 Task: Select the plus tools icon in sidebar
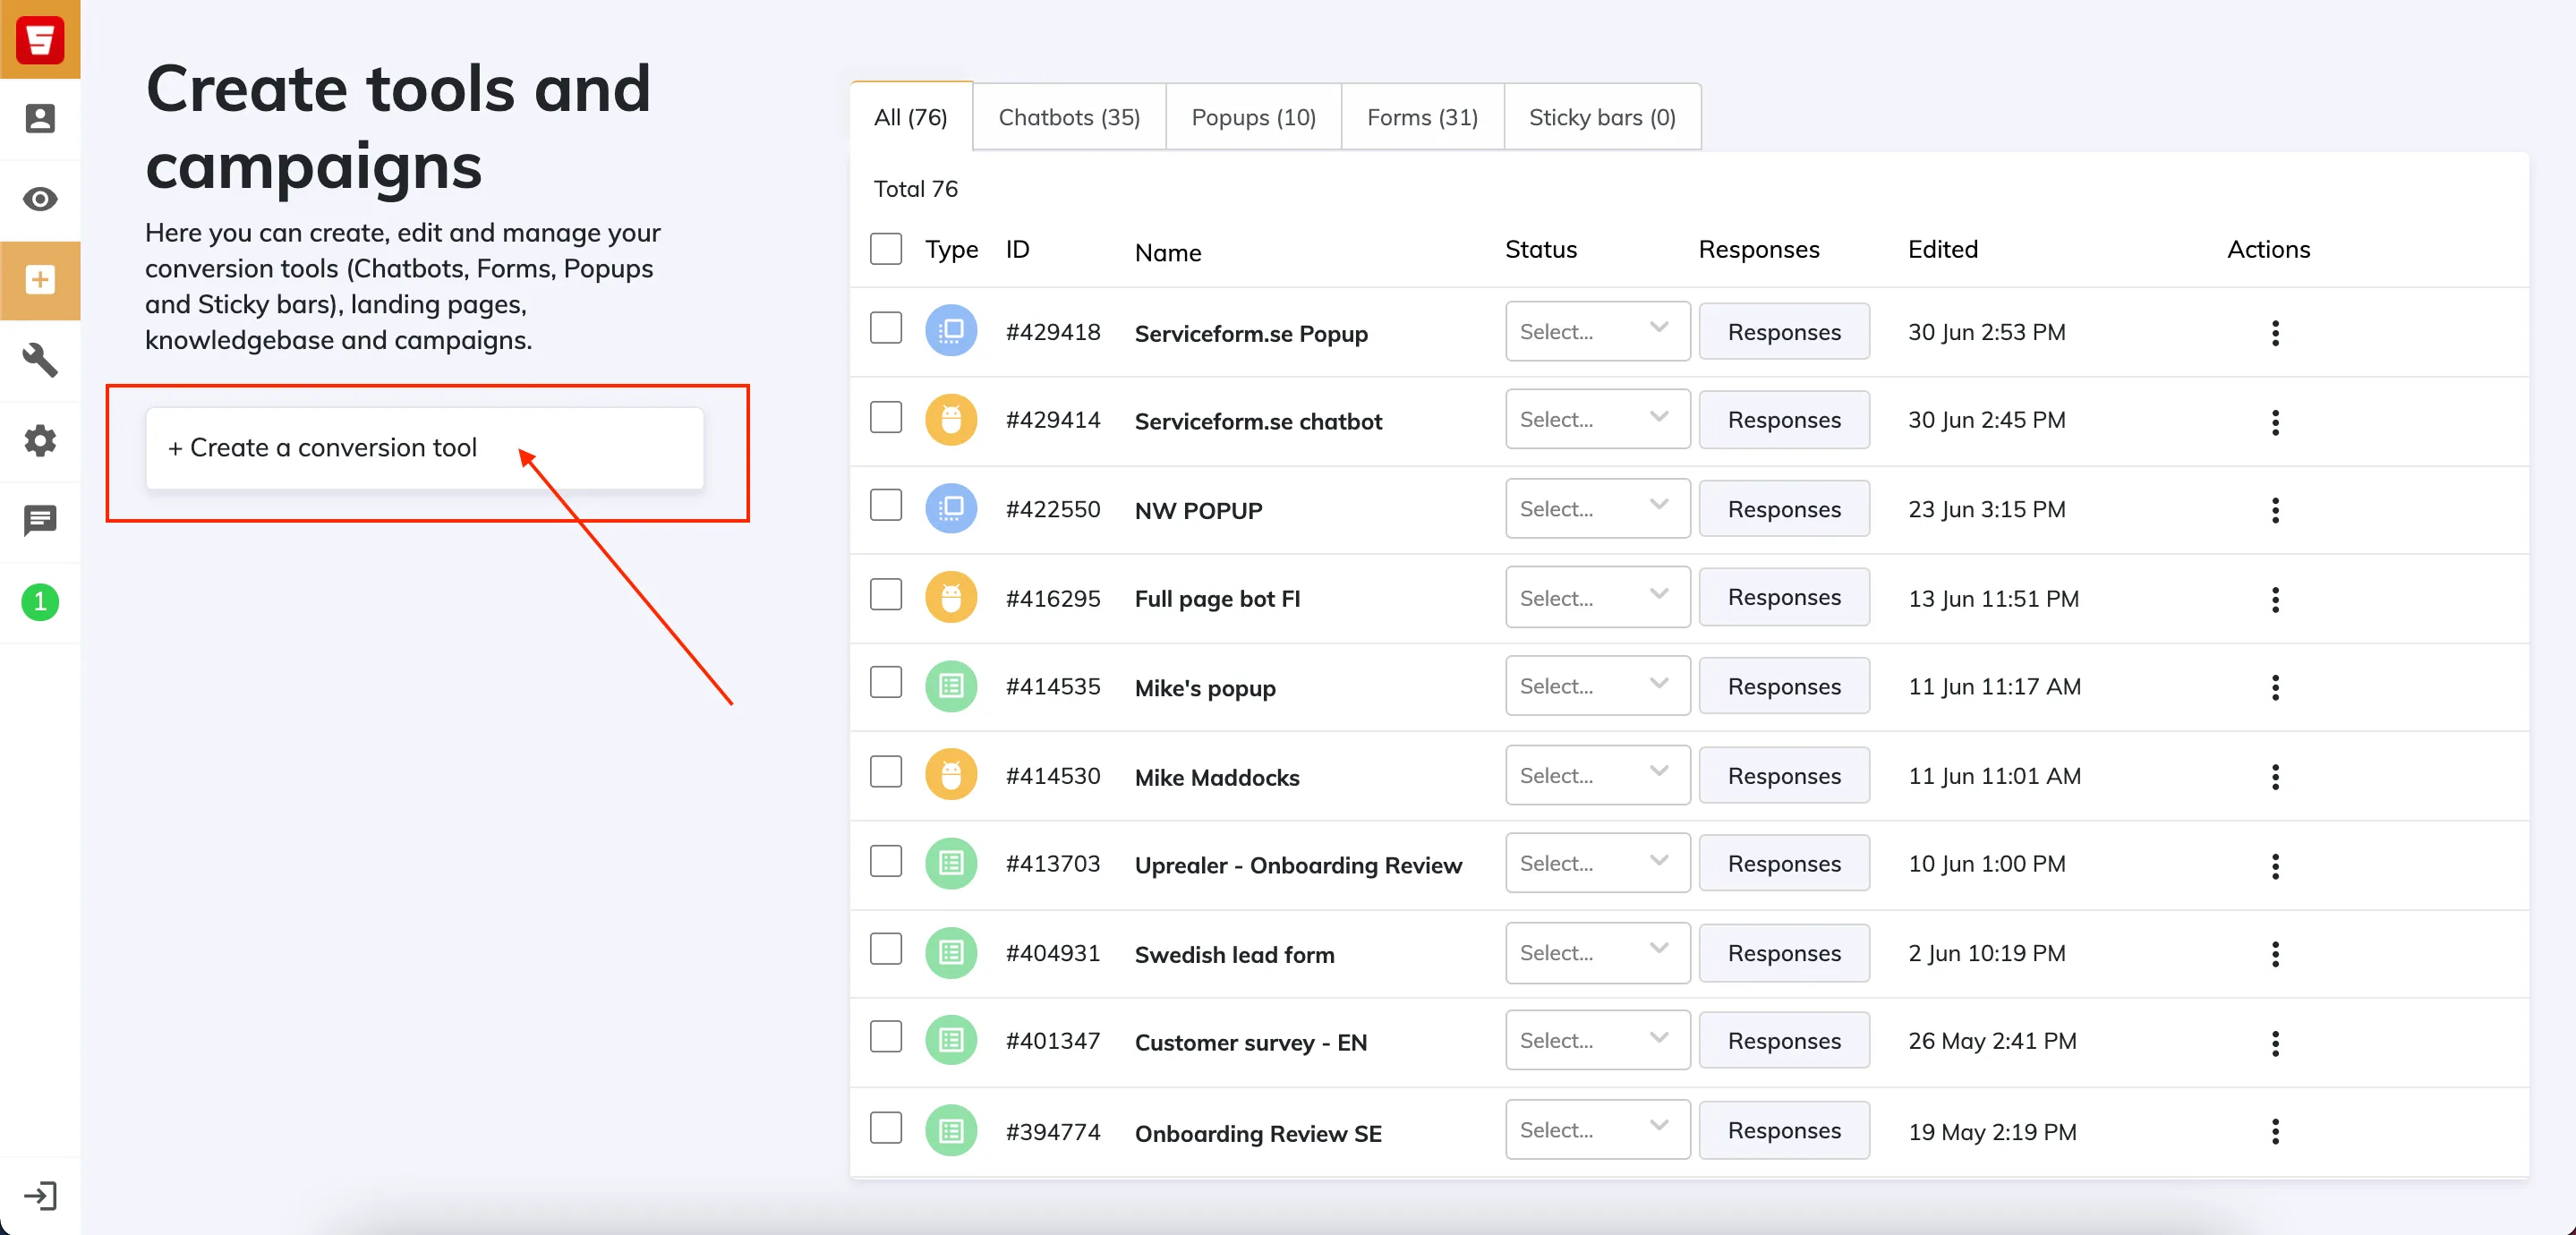point(40,280)
